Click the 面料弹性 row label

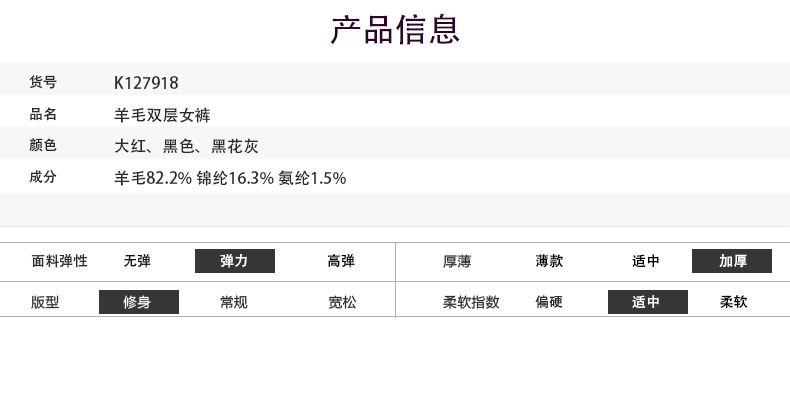click(x=60, y=261)
